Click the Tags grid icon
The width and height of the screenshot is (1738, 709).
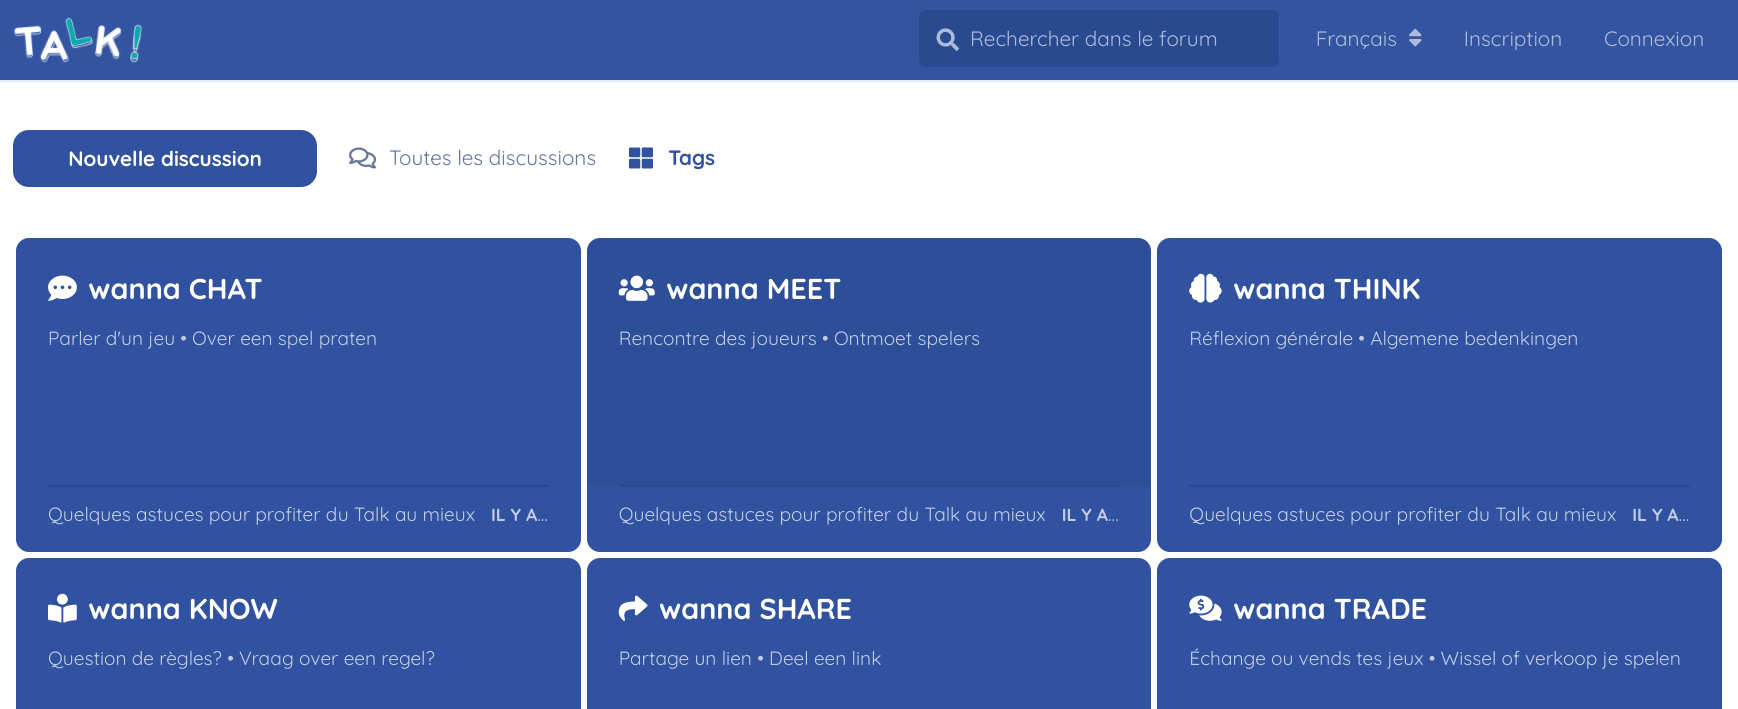641,158
